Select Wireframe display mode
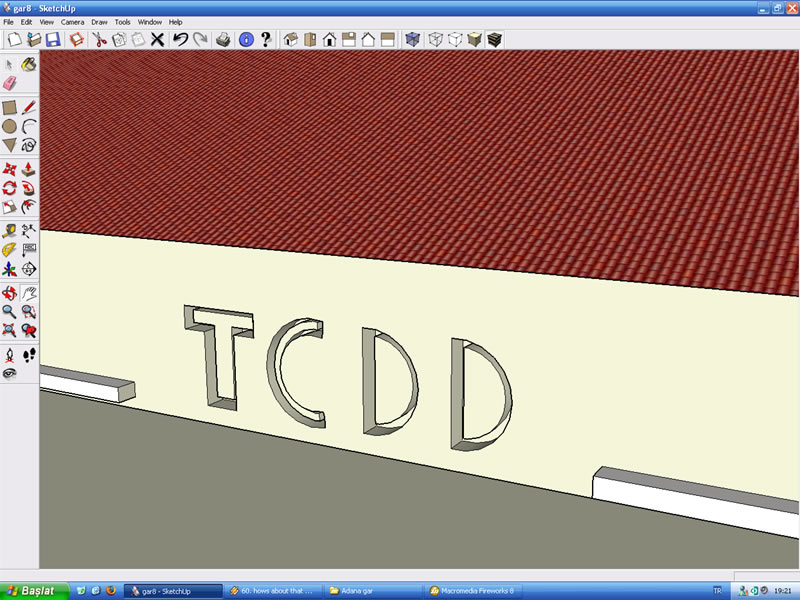Image resolution: width=800 pixels, height=600 pixels. click(435, 39)
